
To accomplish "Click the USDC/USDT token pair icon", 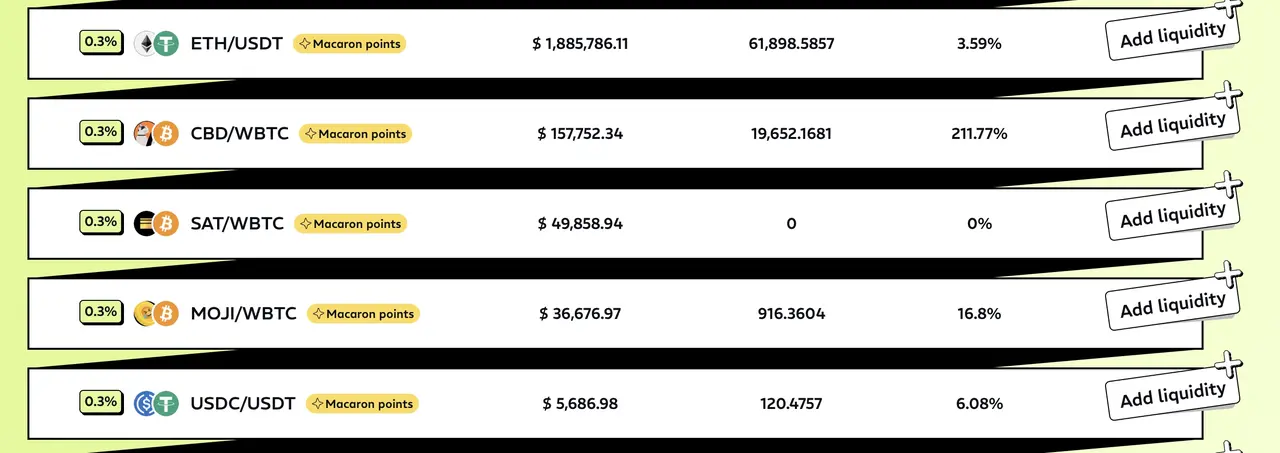I will (x=156, y=404).
